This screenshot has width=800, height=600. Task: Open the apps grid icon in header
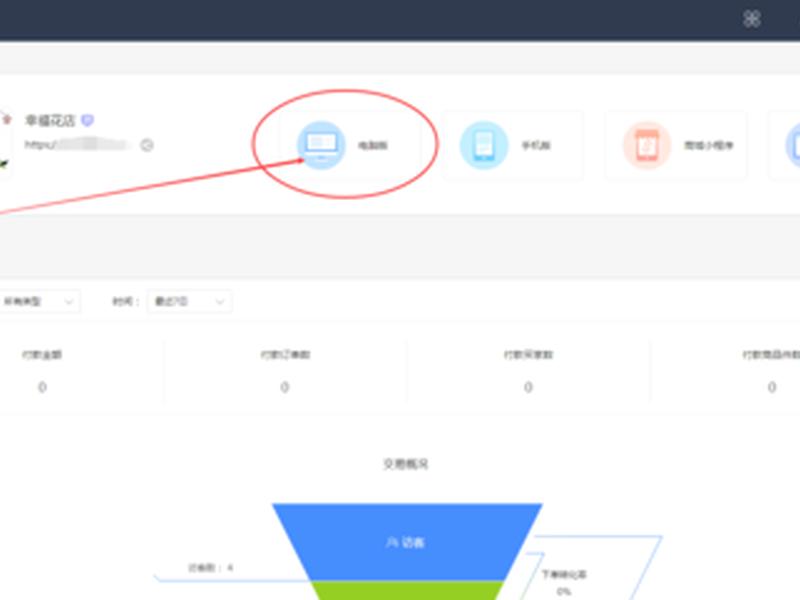click(752, 19)
